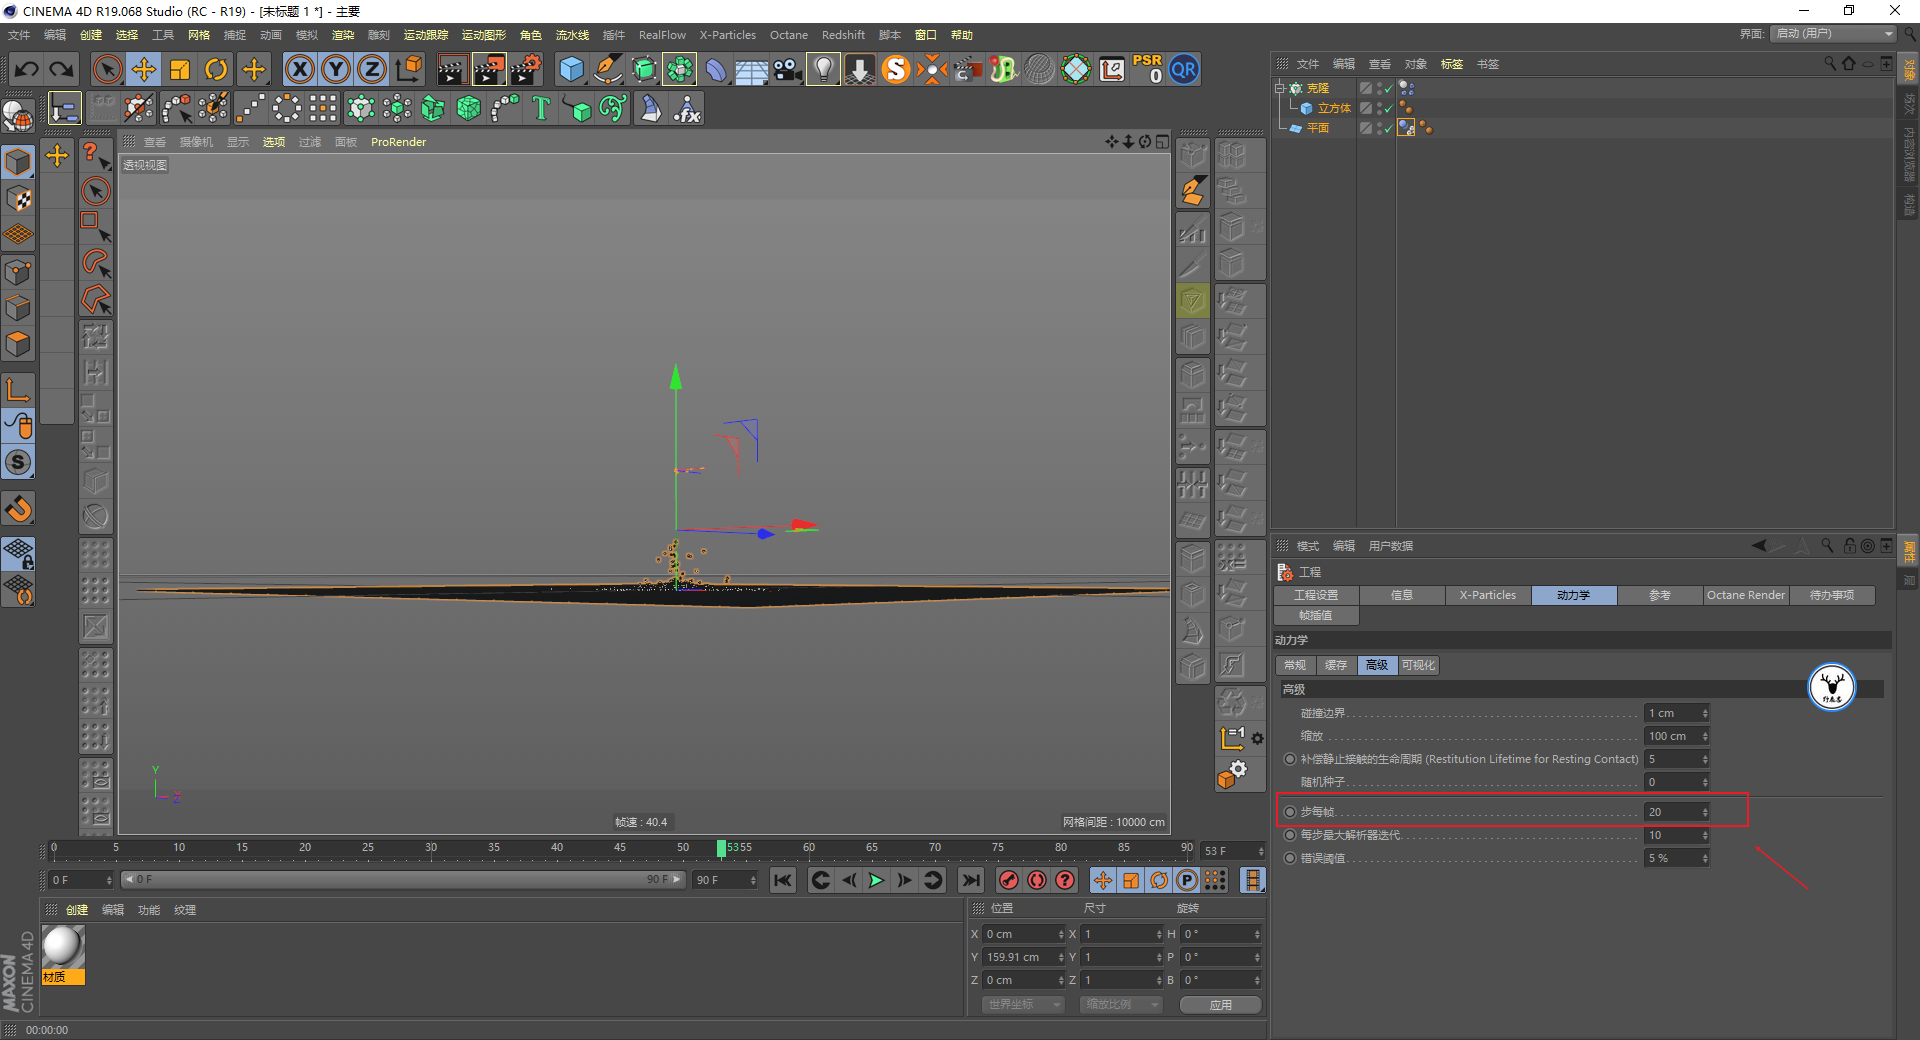This screenshot has height=1040, width=1920.
Task: Toggle keyframe circle for 错误阈值
Action: 1290,858
